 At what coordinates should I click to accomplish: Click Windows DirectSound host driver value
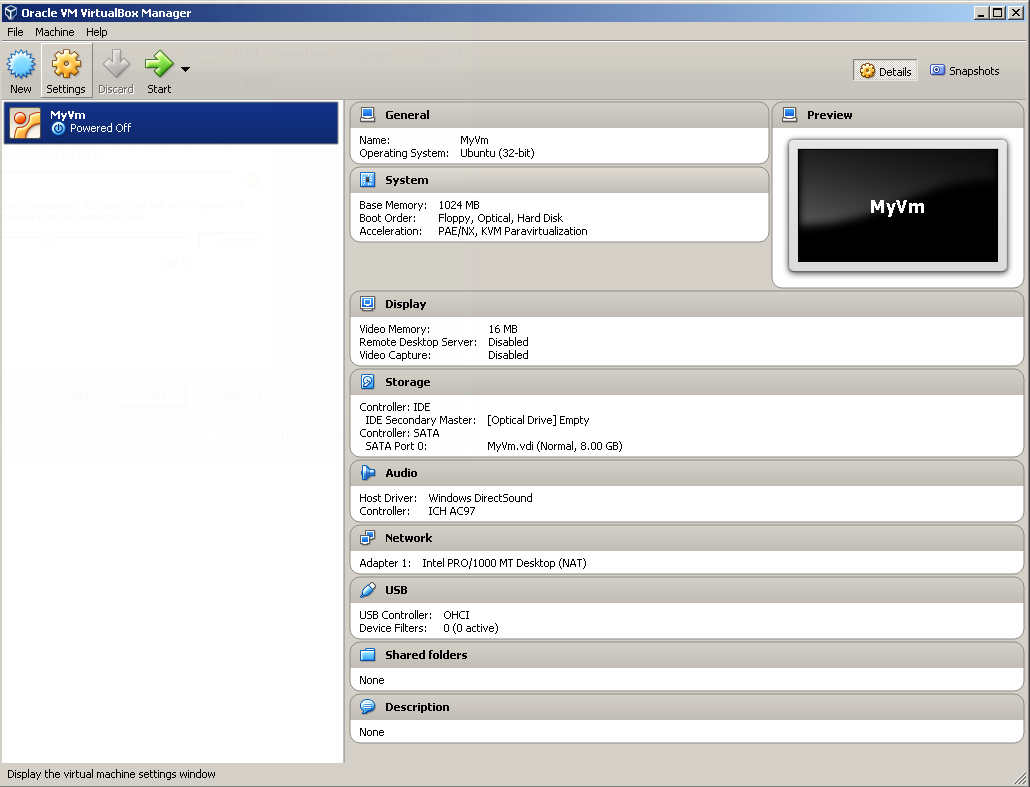coord(480,498)
